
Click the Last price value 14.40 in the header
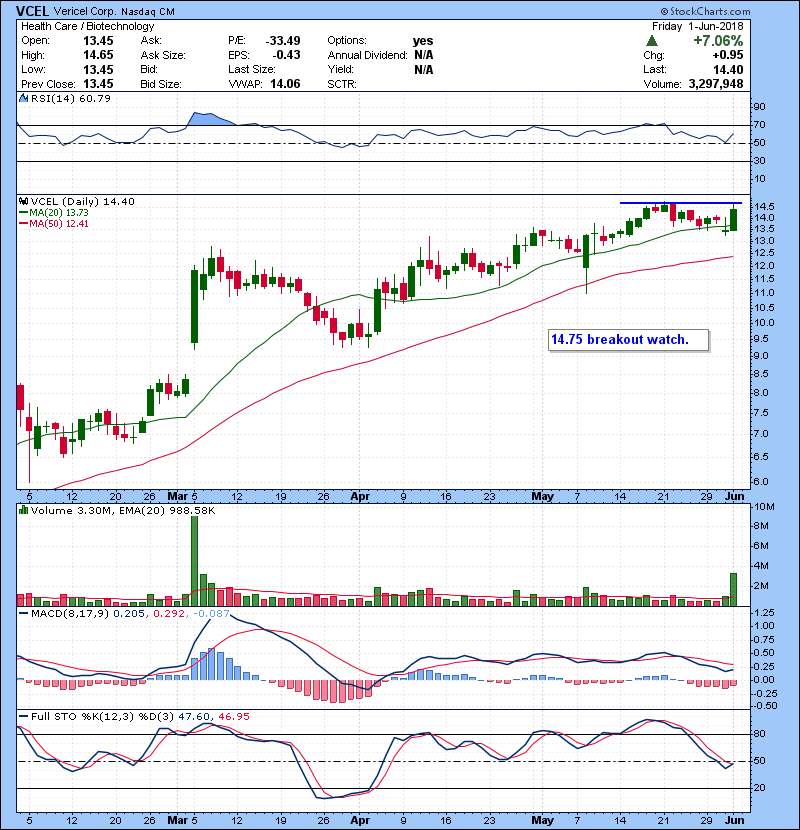click(x=728, y=69)
